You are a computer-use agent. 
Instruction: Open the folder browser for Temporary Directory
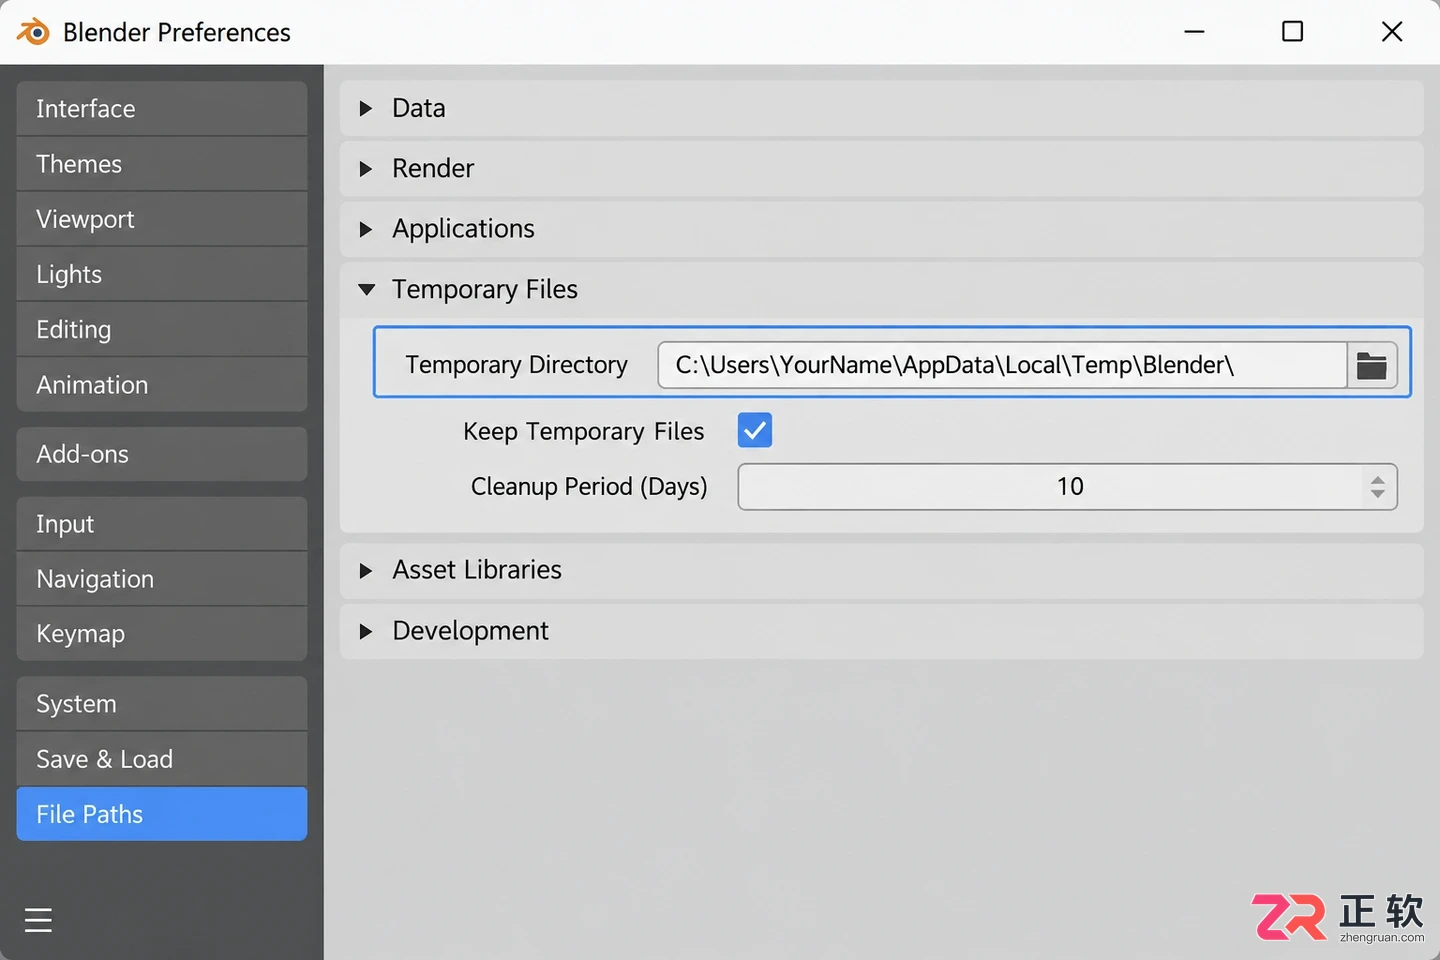tap(1371, 366)
